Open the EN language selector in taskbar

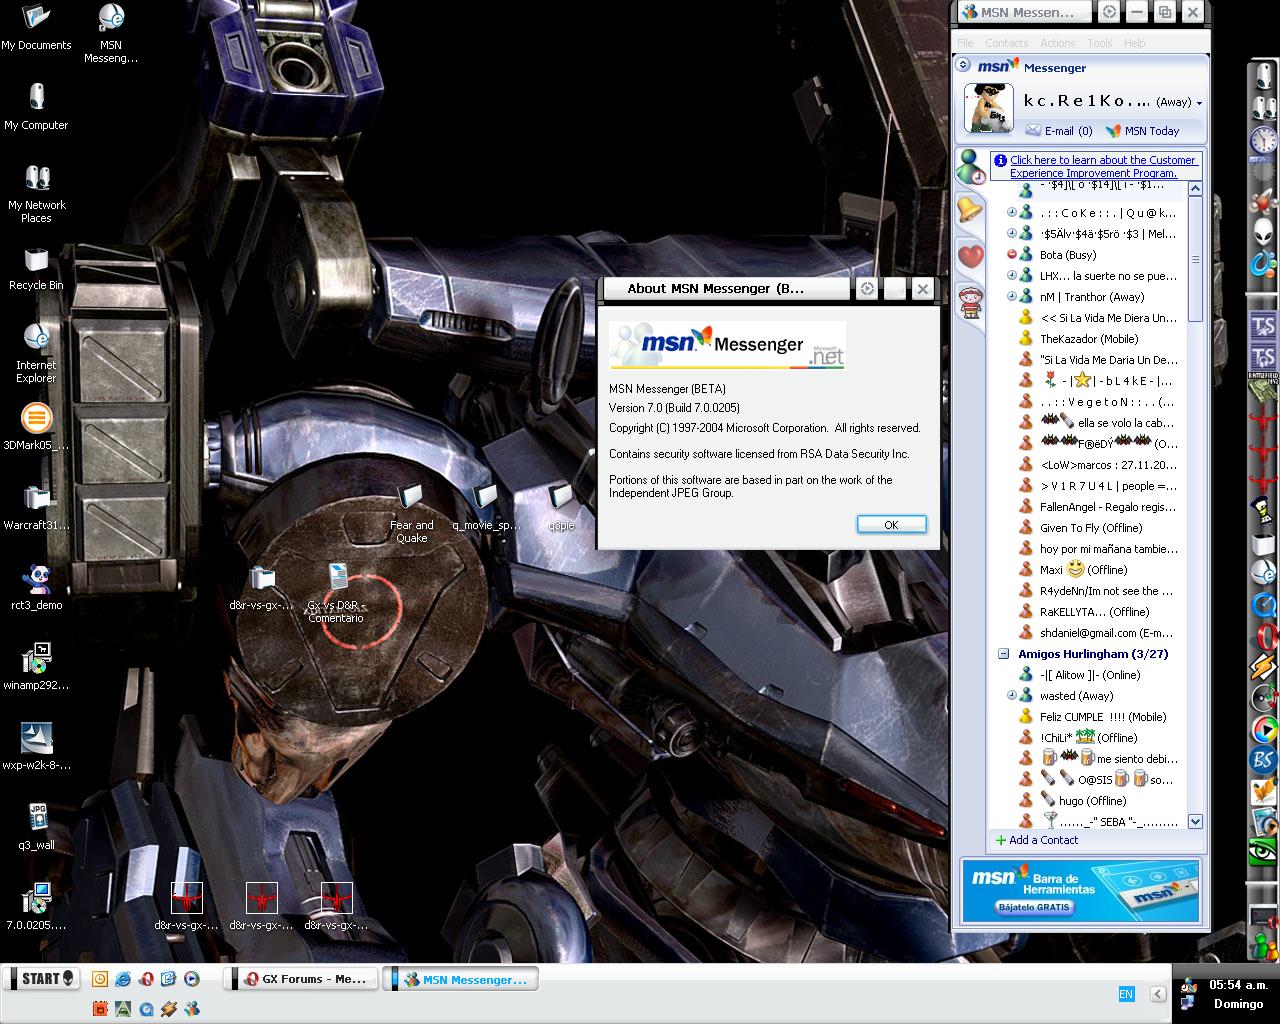[x=1126, y=994]
